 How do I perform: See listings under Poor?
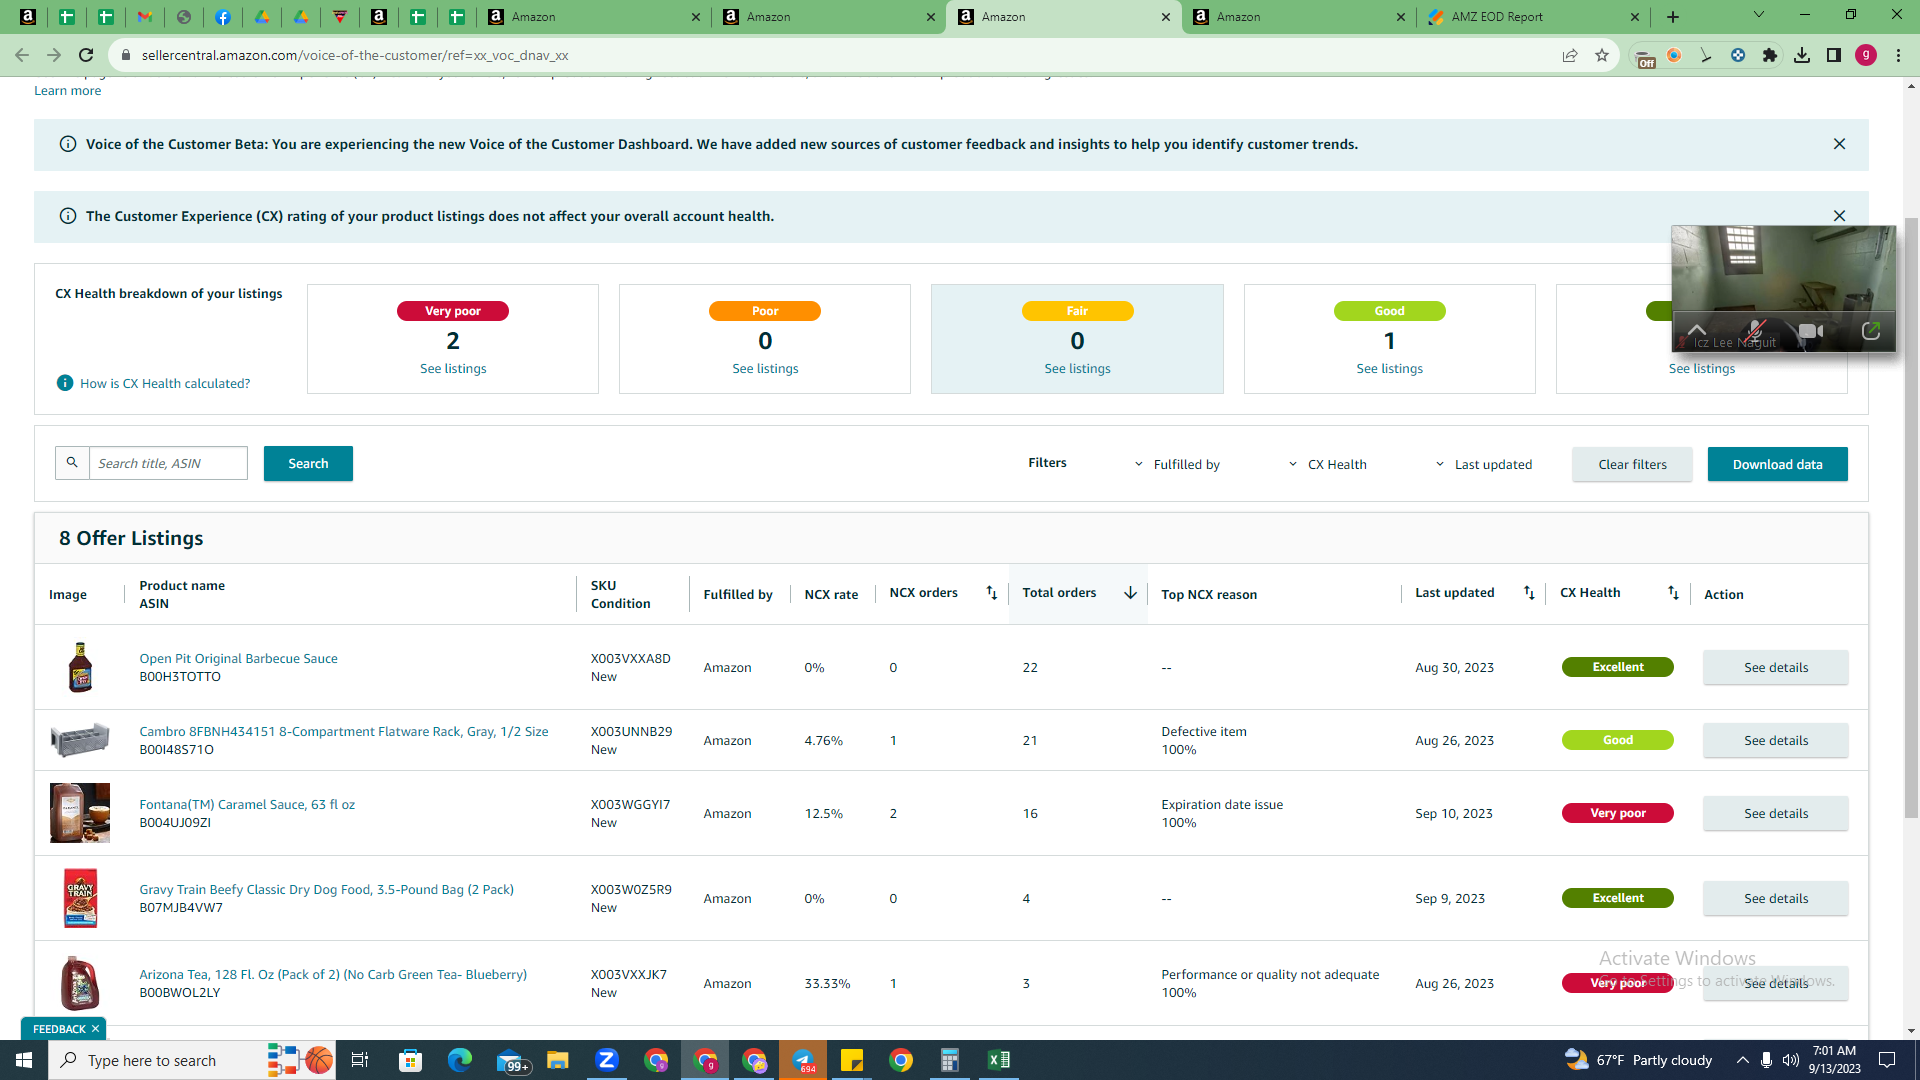pos(765,369)
